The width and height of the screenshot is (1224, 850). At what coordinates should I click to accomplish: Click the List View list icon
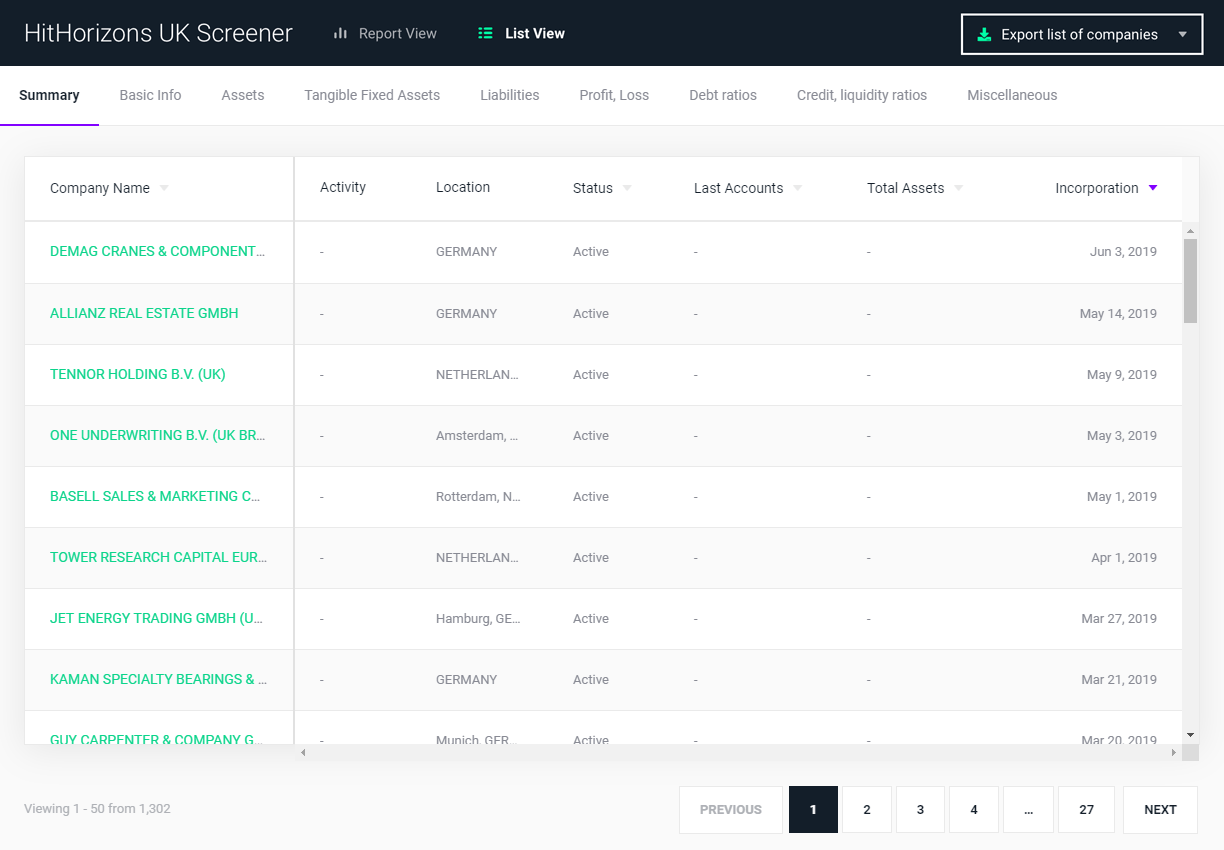(x=485, y=33)
